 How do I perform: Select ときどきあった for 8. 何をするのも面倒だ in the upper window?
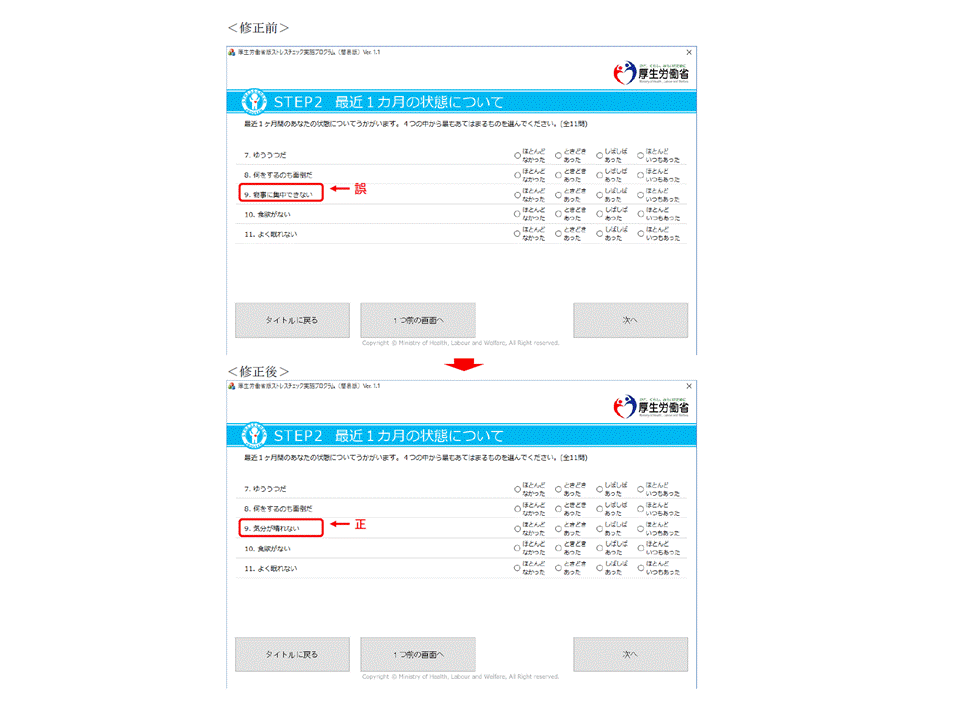[558, 175]
